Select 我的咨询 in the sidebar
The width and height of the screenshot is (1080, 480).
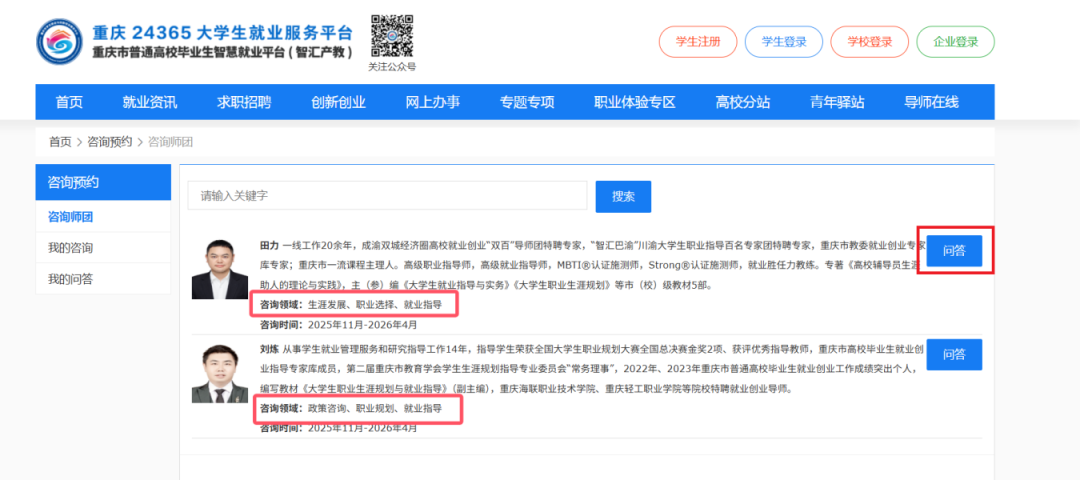point(70,248)
